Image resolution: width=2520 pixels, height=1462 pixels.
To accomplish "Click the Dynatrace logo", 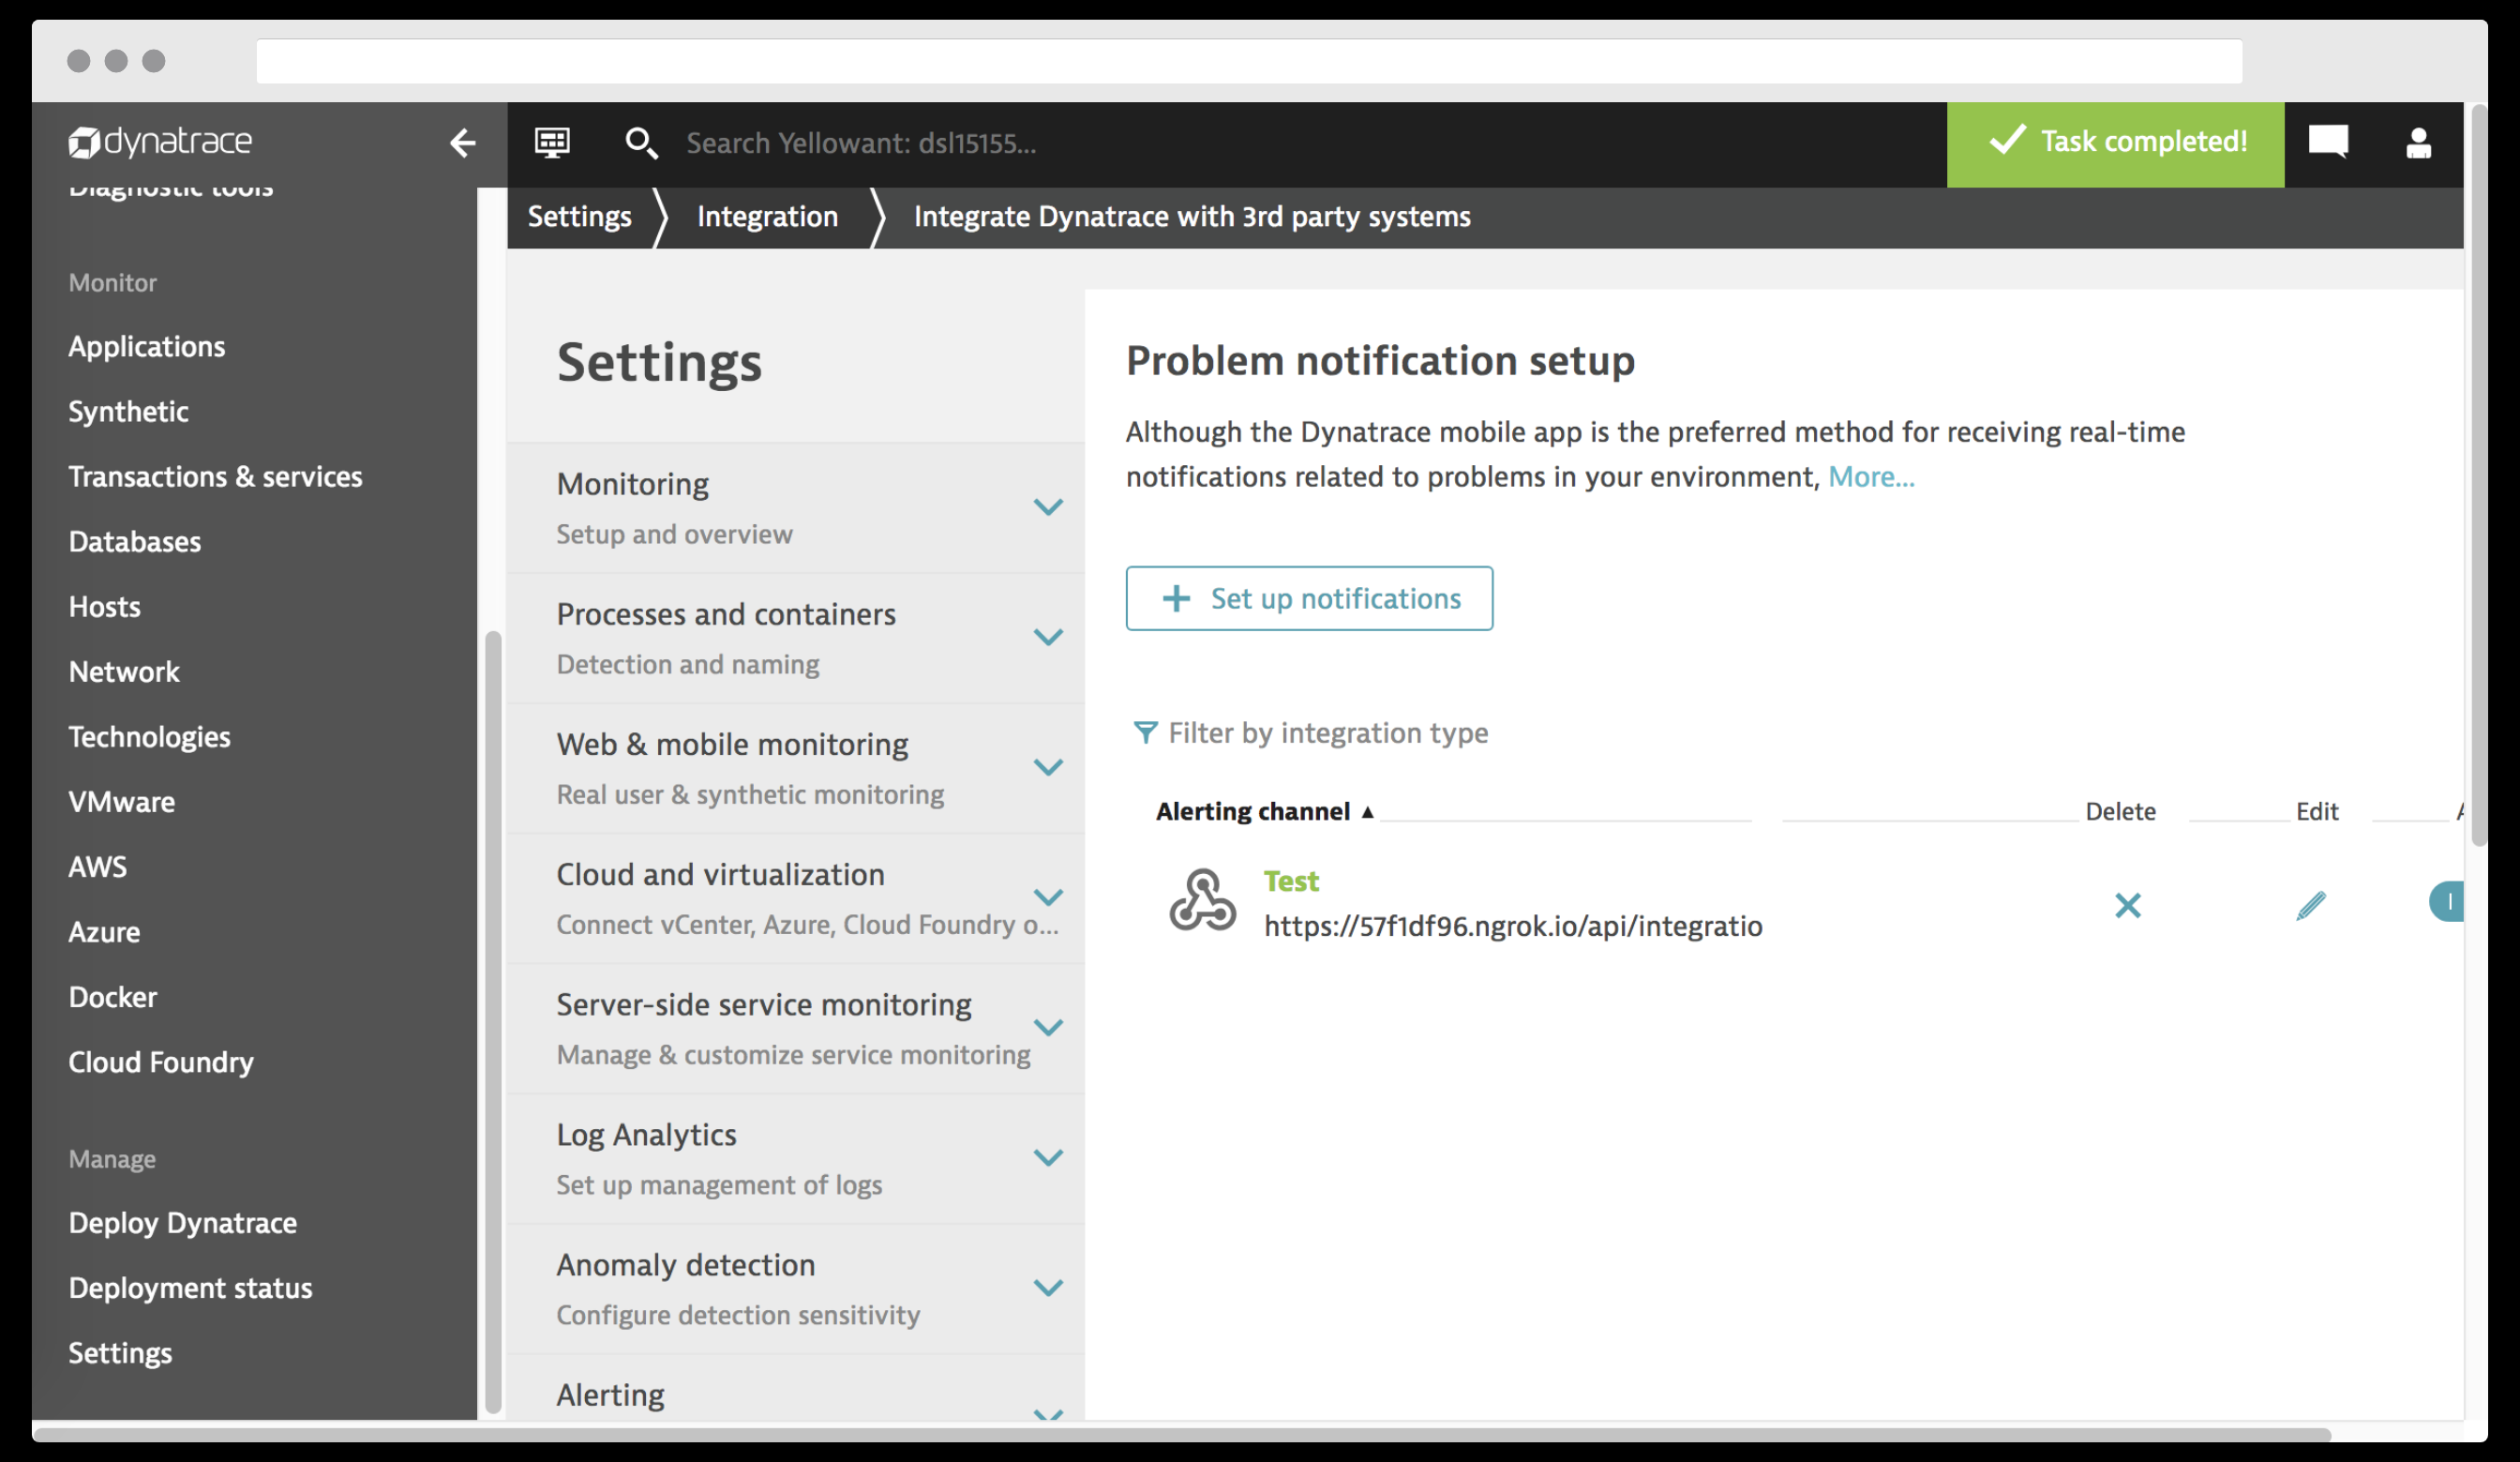I will click(160, 142).
